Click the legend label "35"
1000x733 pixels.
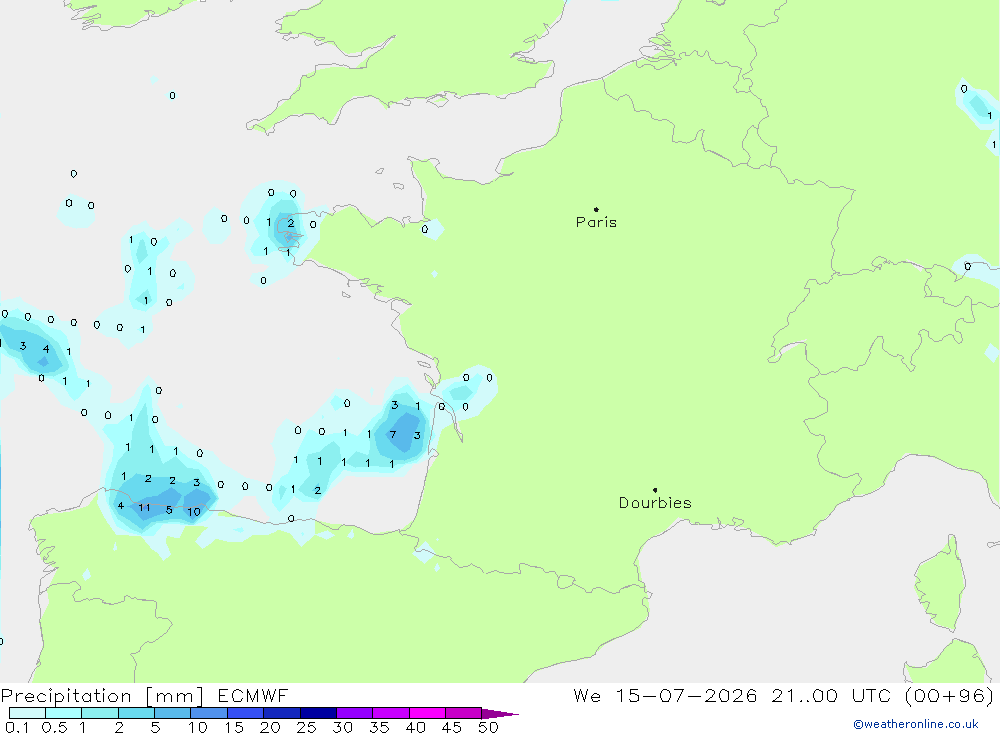click(379, 727)
